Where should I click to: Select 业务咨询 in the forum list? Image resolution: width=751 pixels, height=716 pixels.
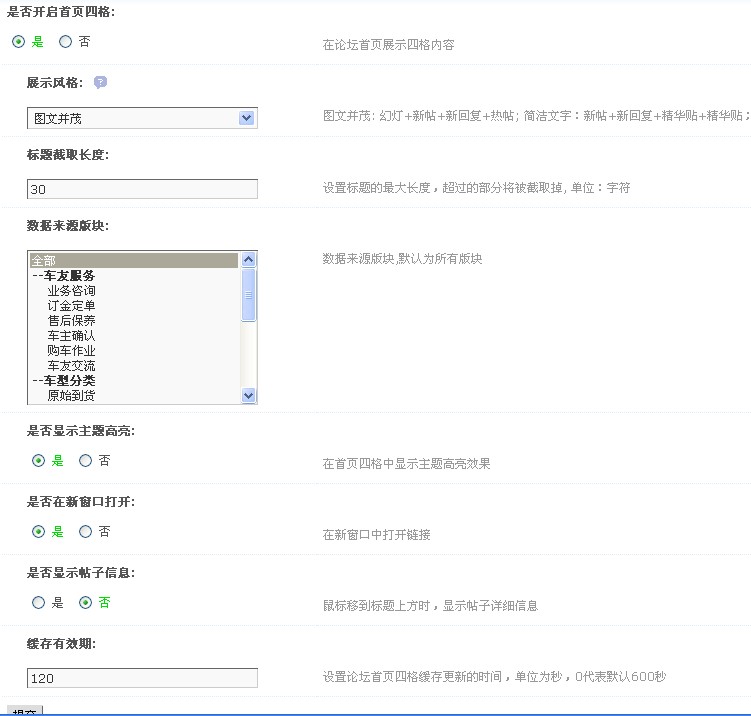pos(72,291)
